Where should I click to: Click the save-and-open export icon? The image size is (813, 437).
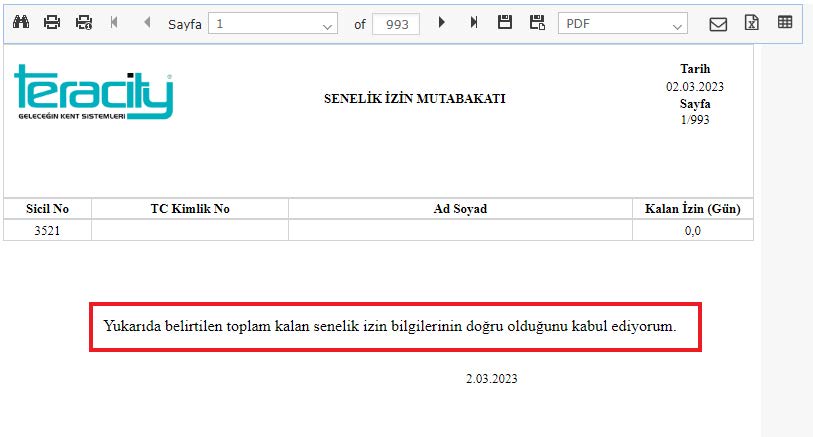(537, 22)
